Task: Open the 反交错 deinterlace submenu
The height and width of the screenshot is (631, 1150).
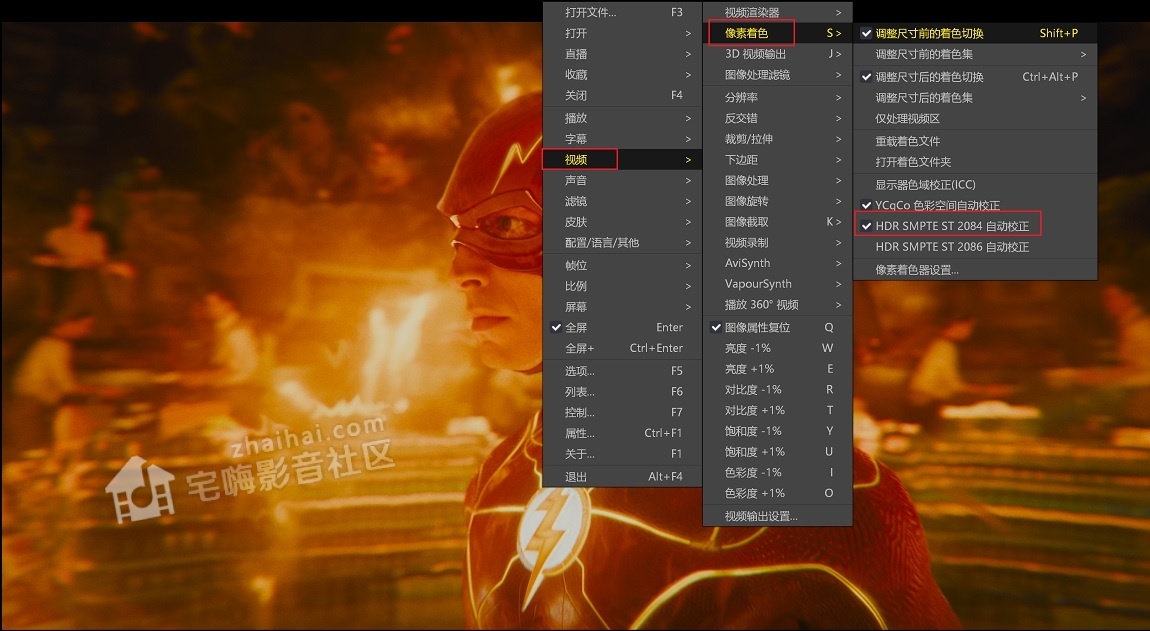Action: pyautogui.click(x=777, y=118)
